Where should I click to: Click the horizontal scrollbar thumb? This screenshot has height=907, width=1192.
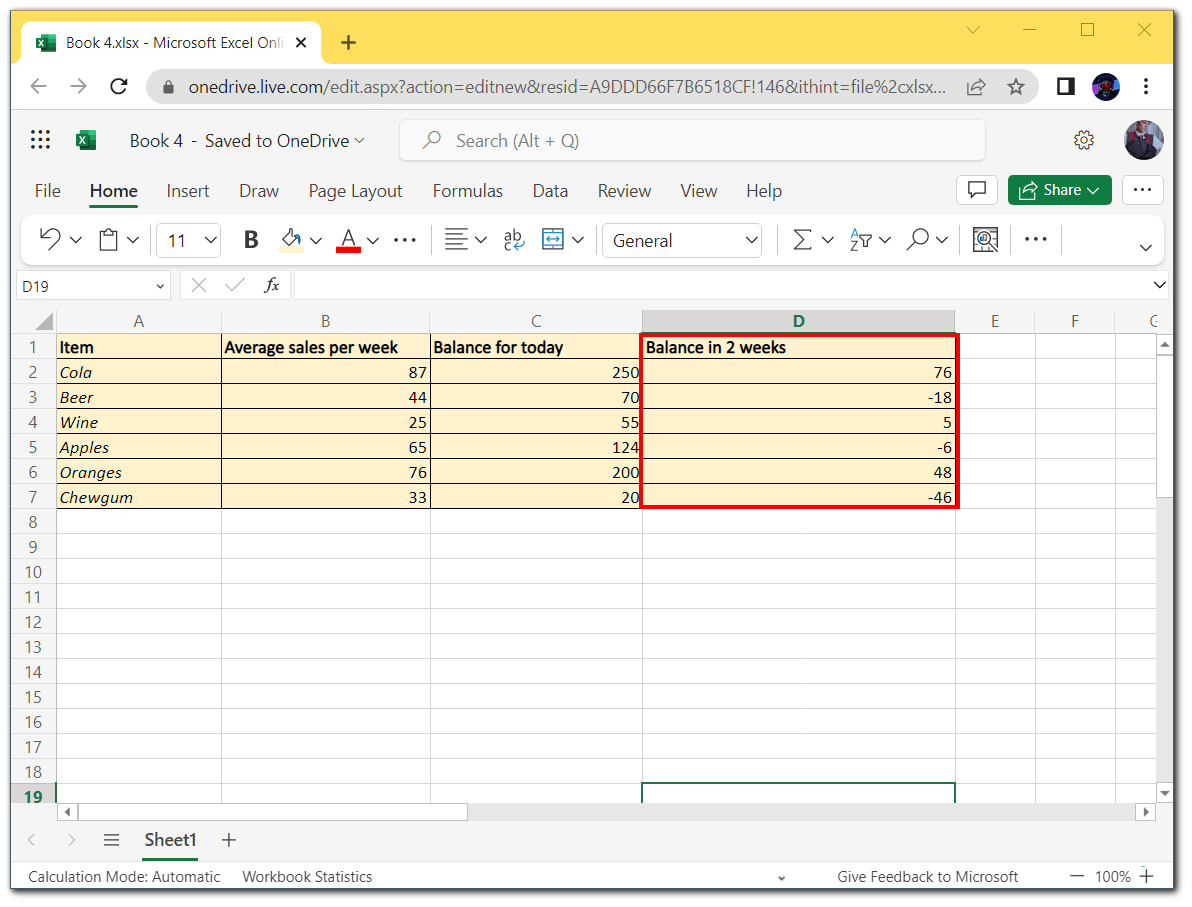273,812
